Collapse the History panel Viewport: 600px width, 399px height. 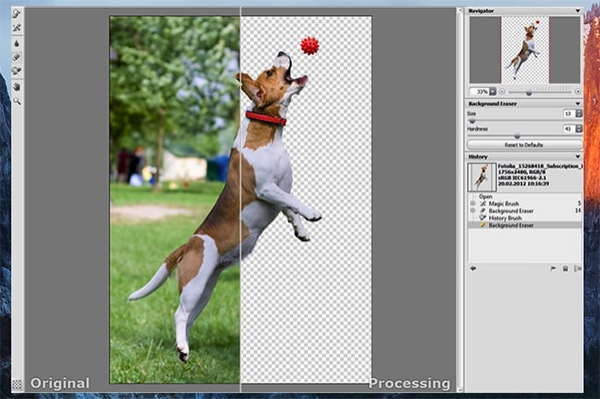pos(577,157)
